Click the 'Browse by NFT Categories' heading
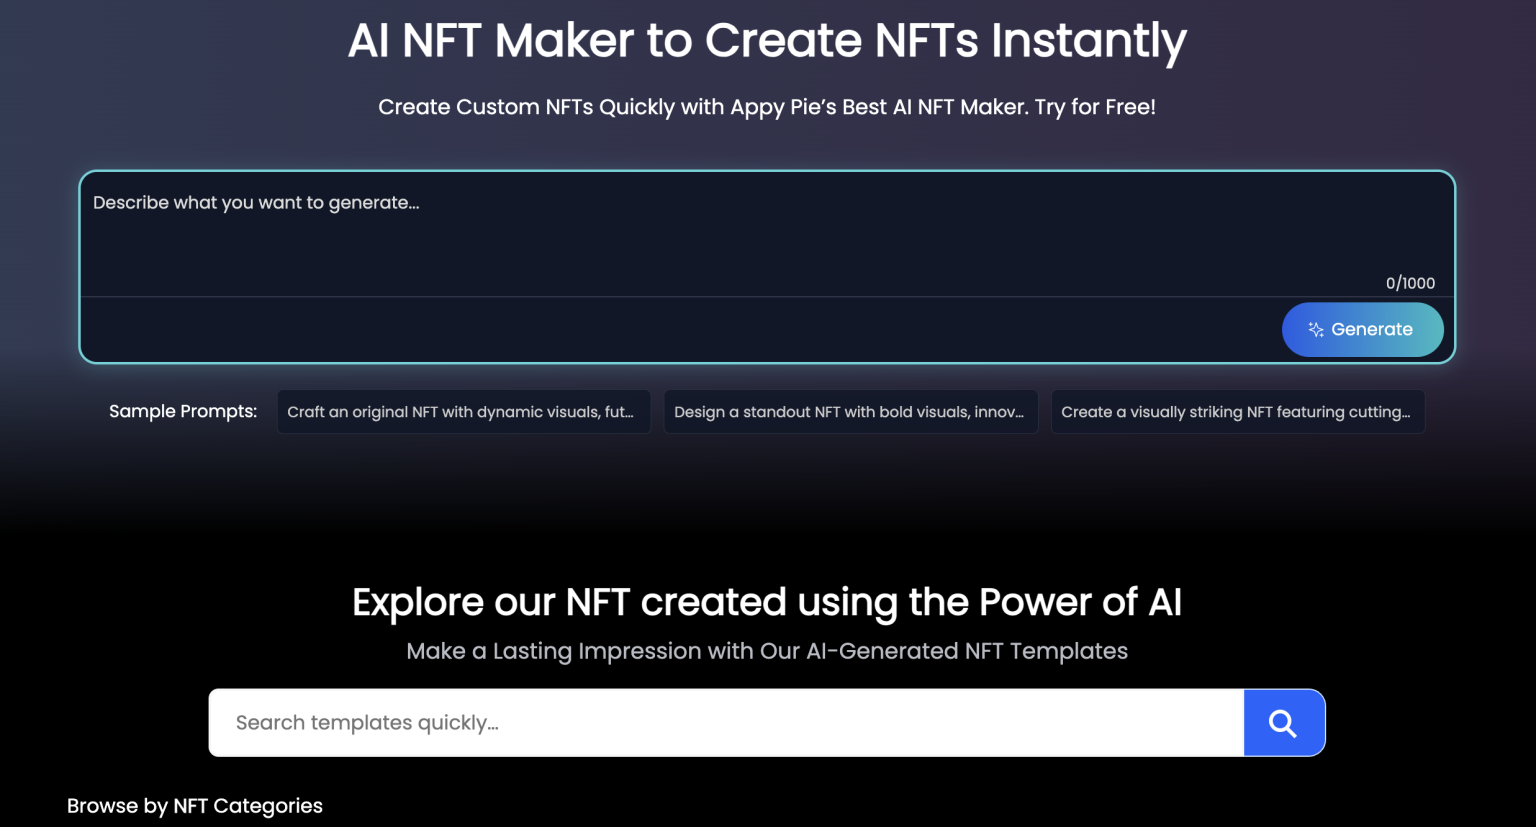 [194, 806]
